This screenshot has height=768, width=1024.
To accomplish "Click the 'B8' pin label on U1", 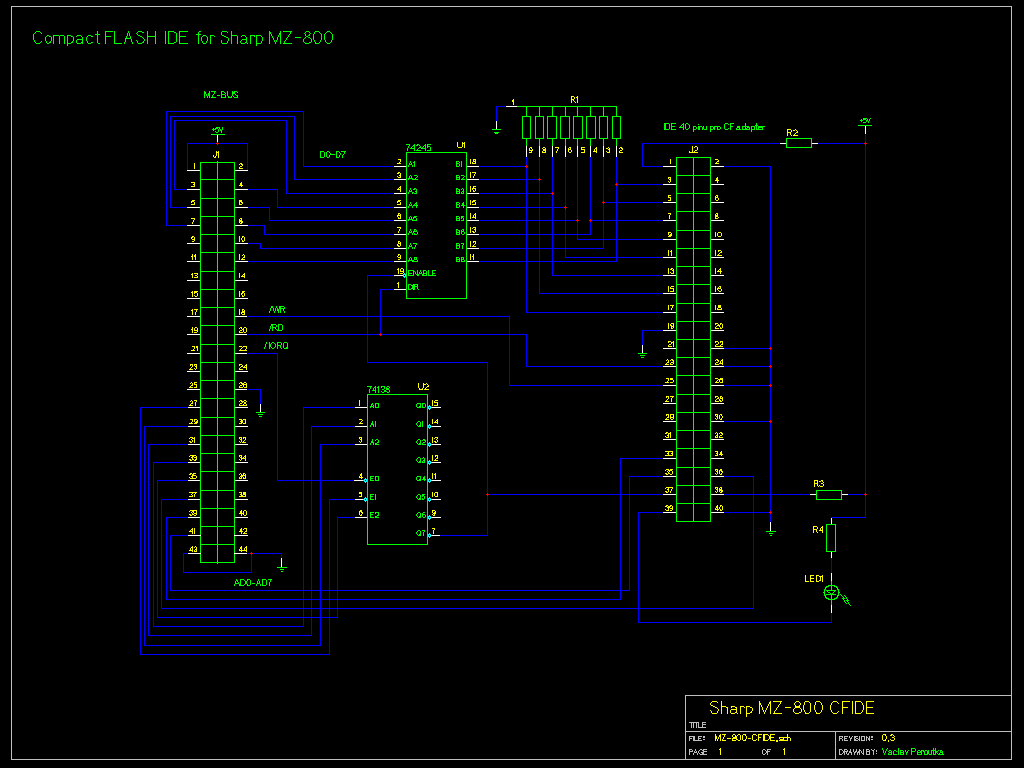I will [x=460, y=259].
